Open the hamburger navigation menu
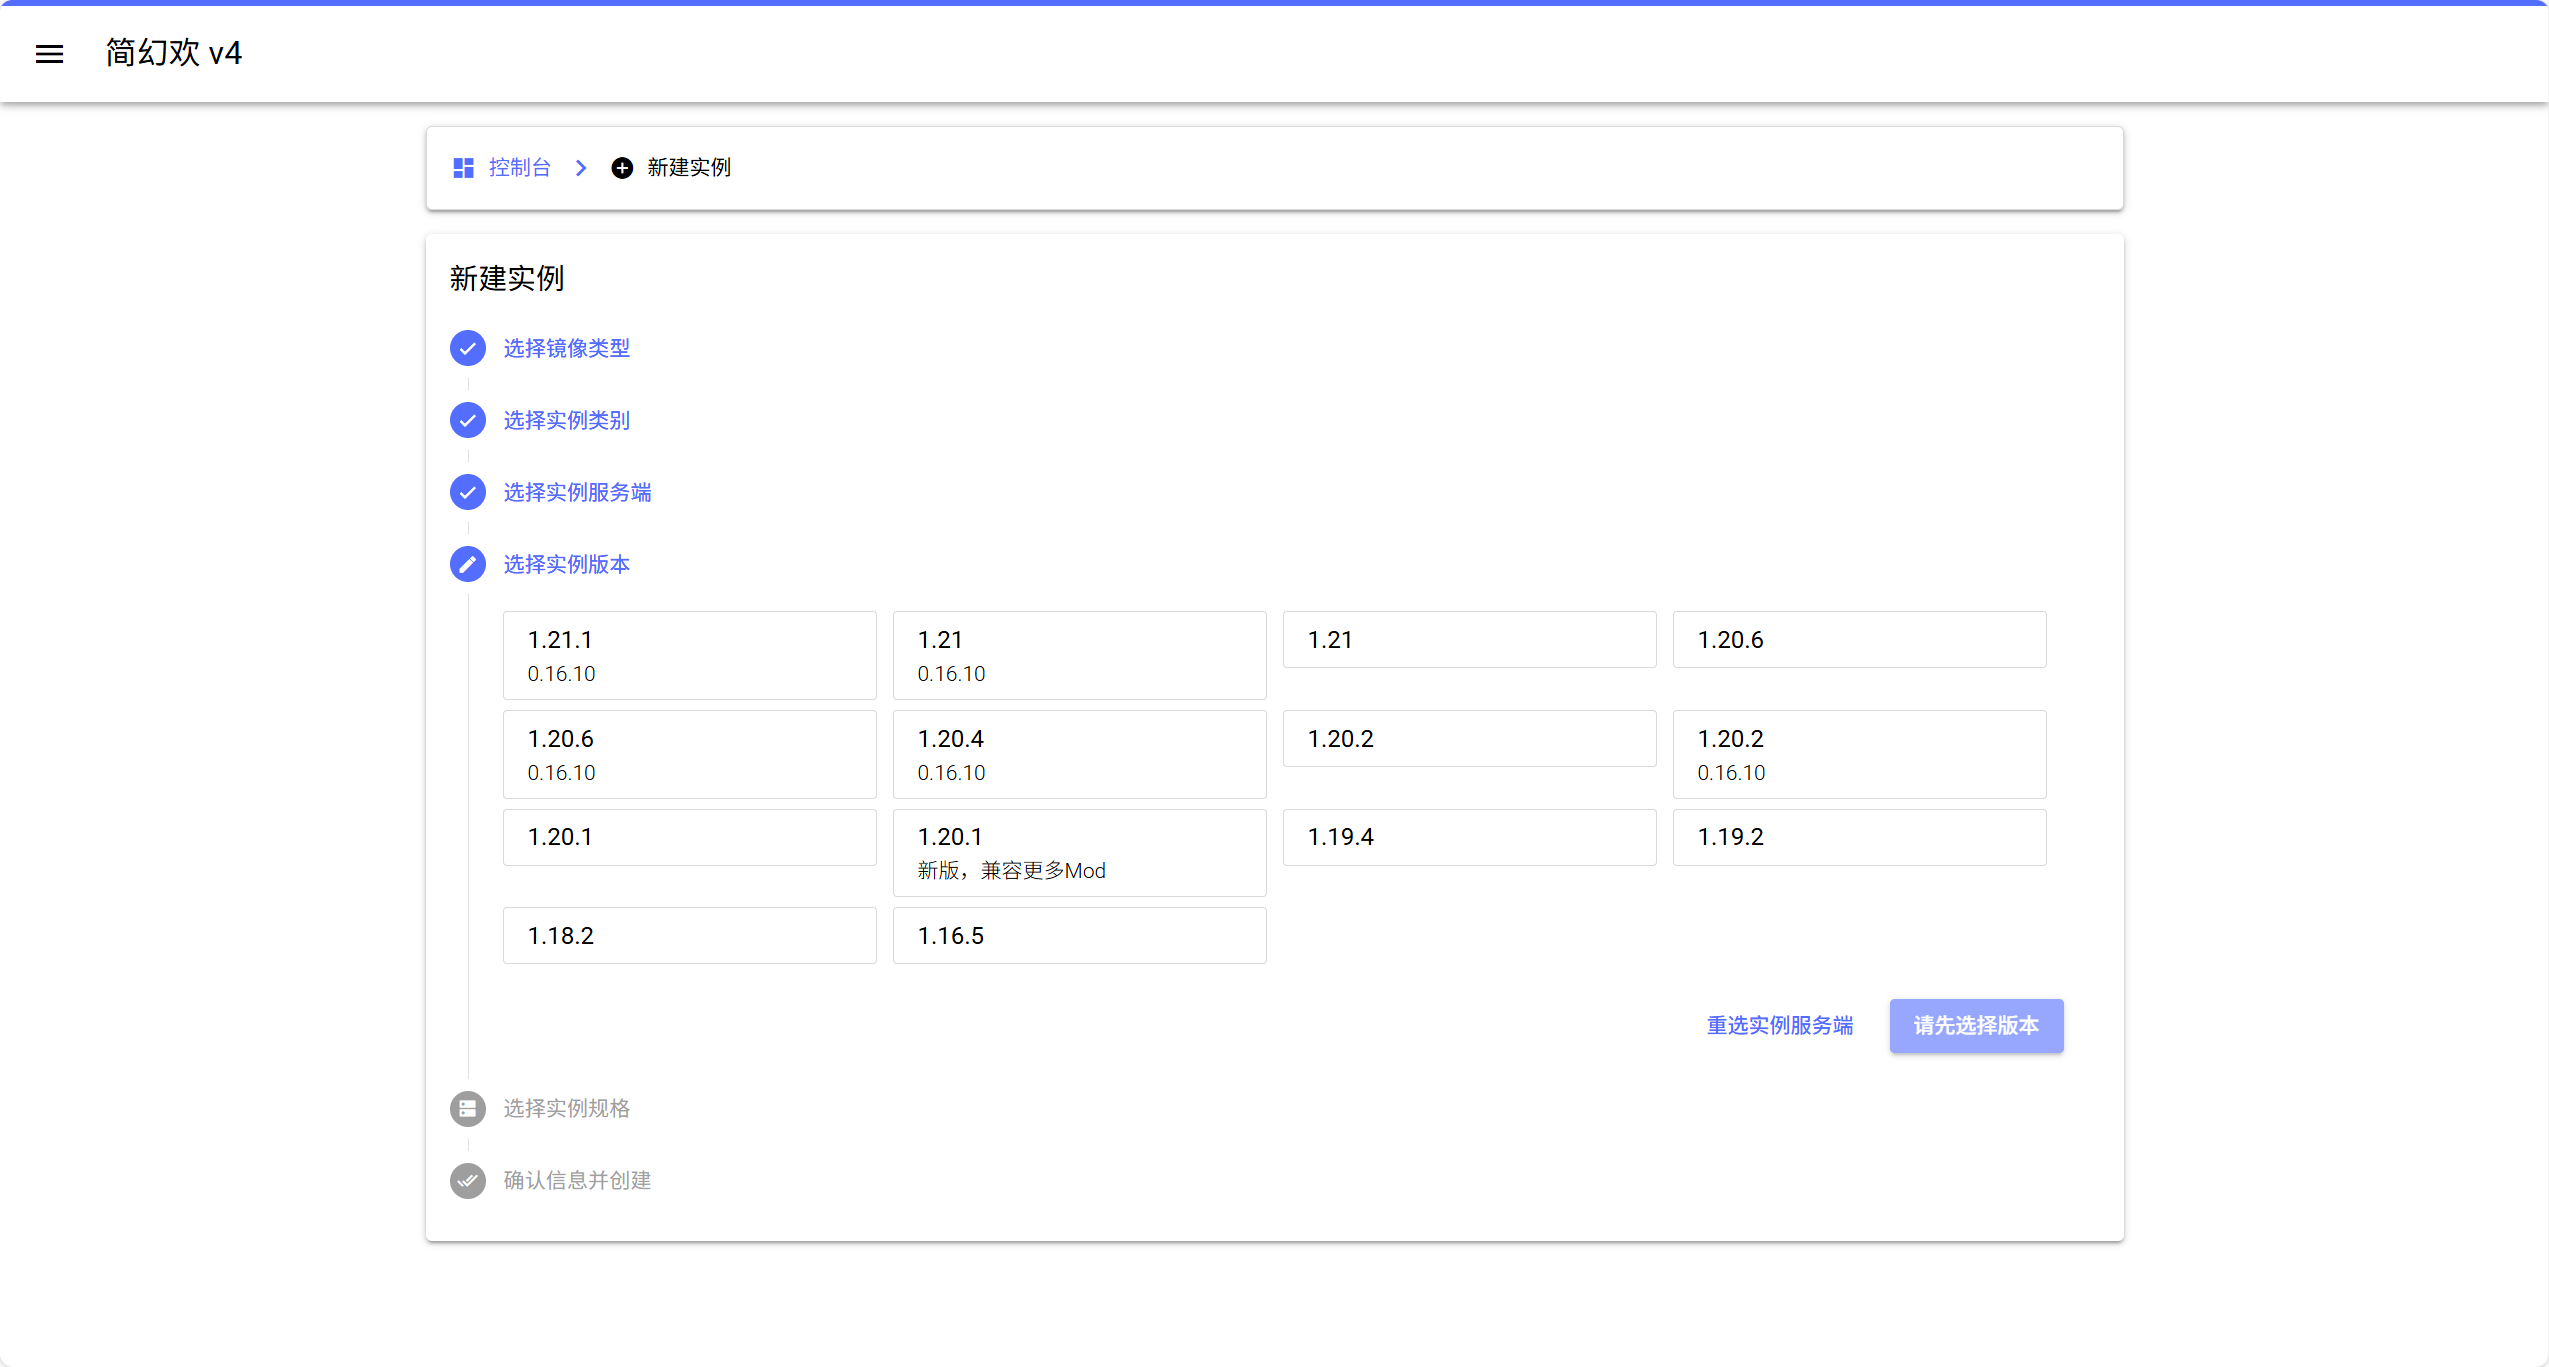The height and width of the screenshot is (1367, 2549). tap(49, 54)
